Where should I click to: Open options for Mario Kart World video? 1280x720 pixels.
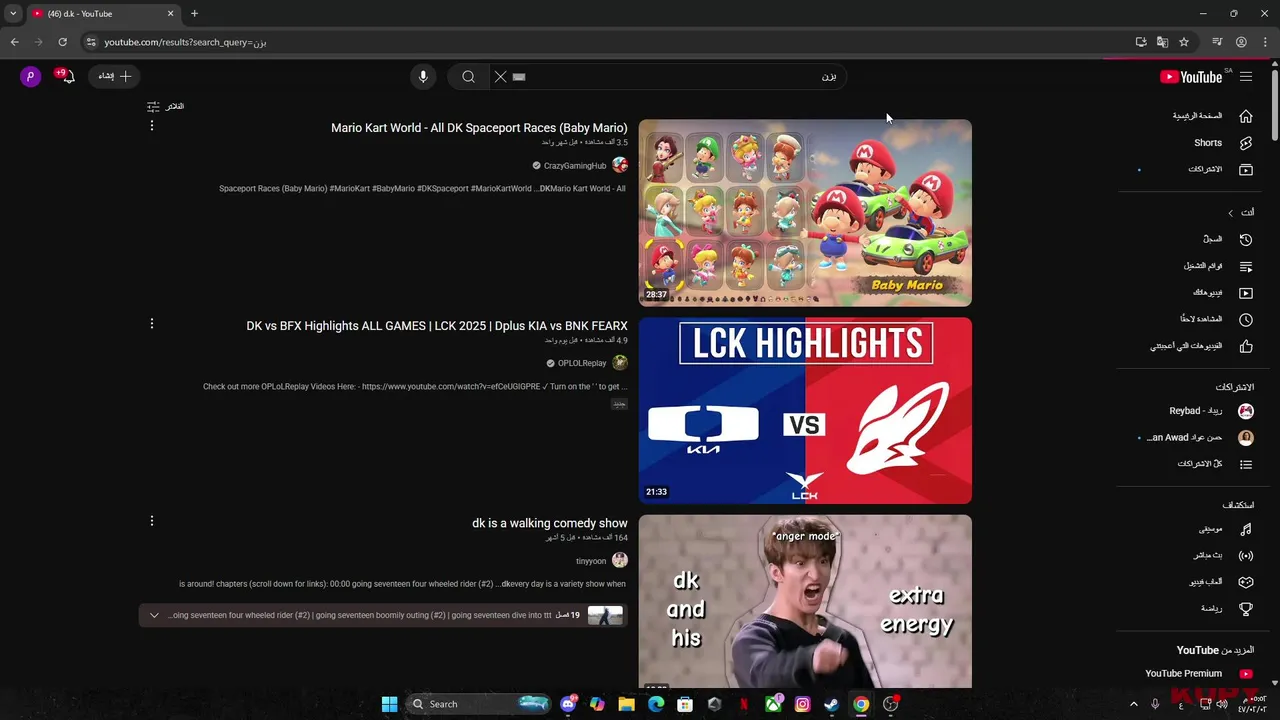click(x=152, y=126)
